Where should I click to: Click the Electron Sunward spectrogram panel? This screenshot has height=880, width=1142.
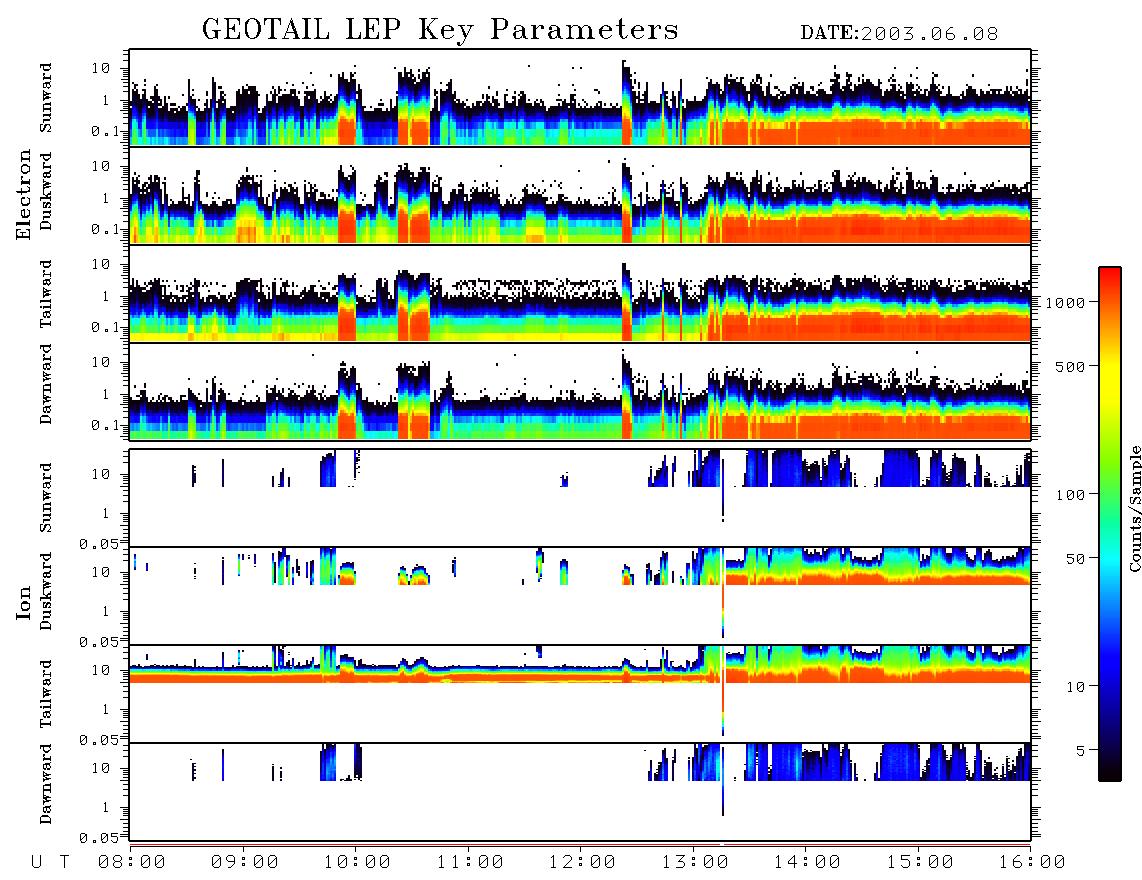580,98
